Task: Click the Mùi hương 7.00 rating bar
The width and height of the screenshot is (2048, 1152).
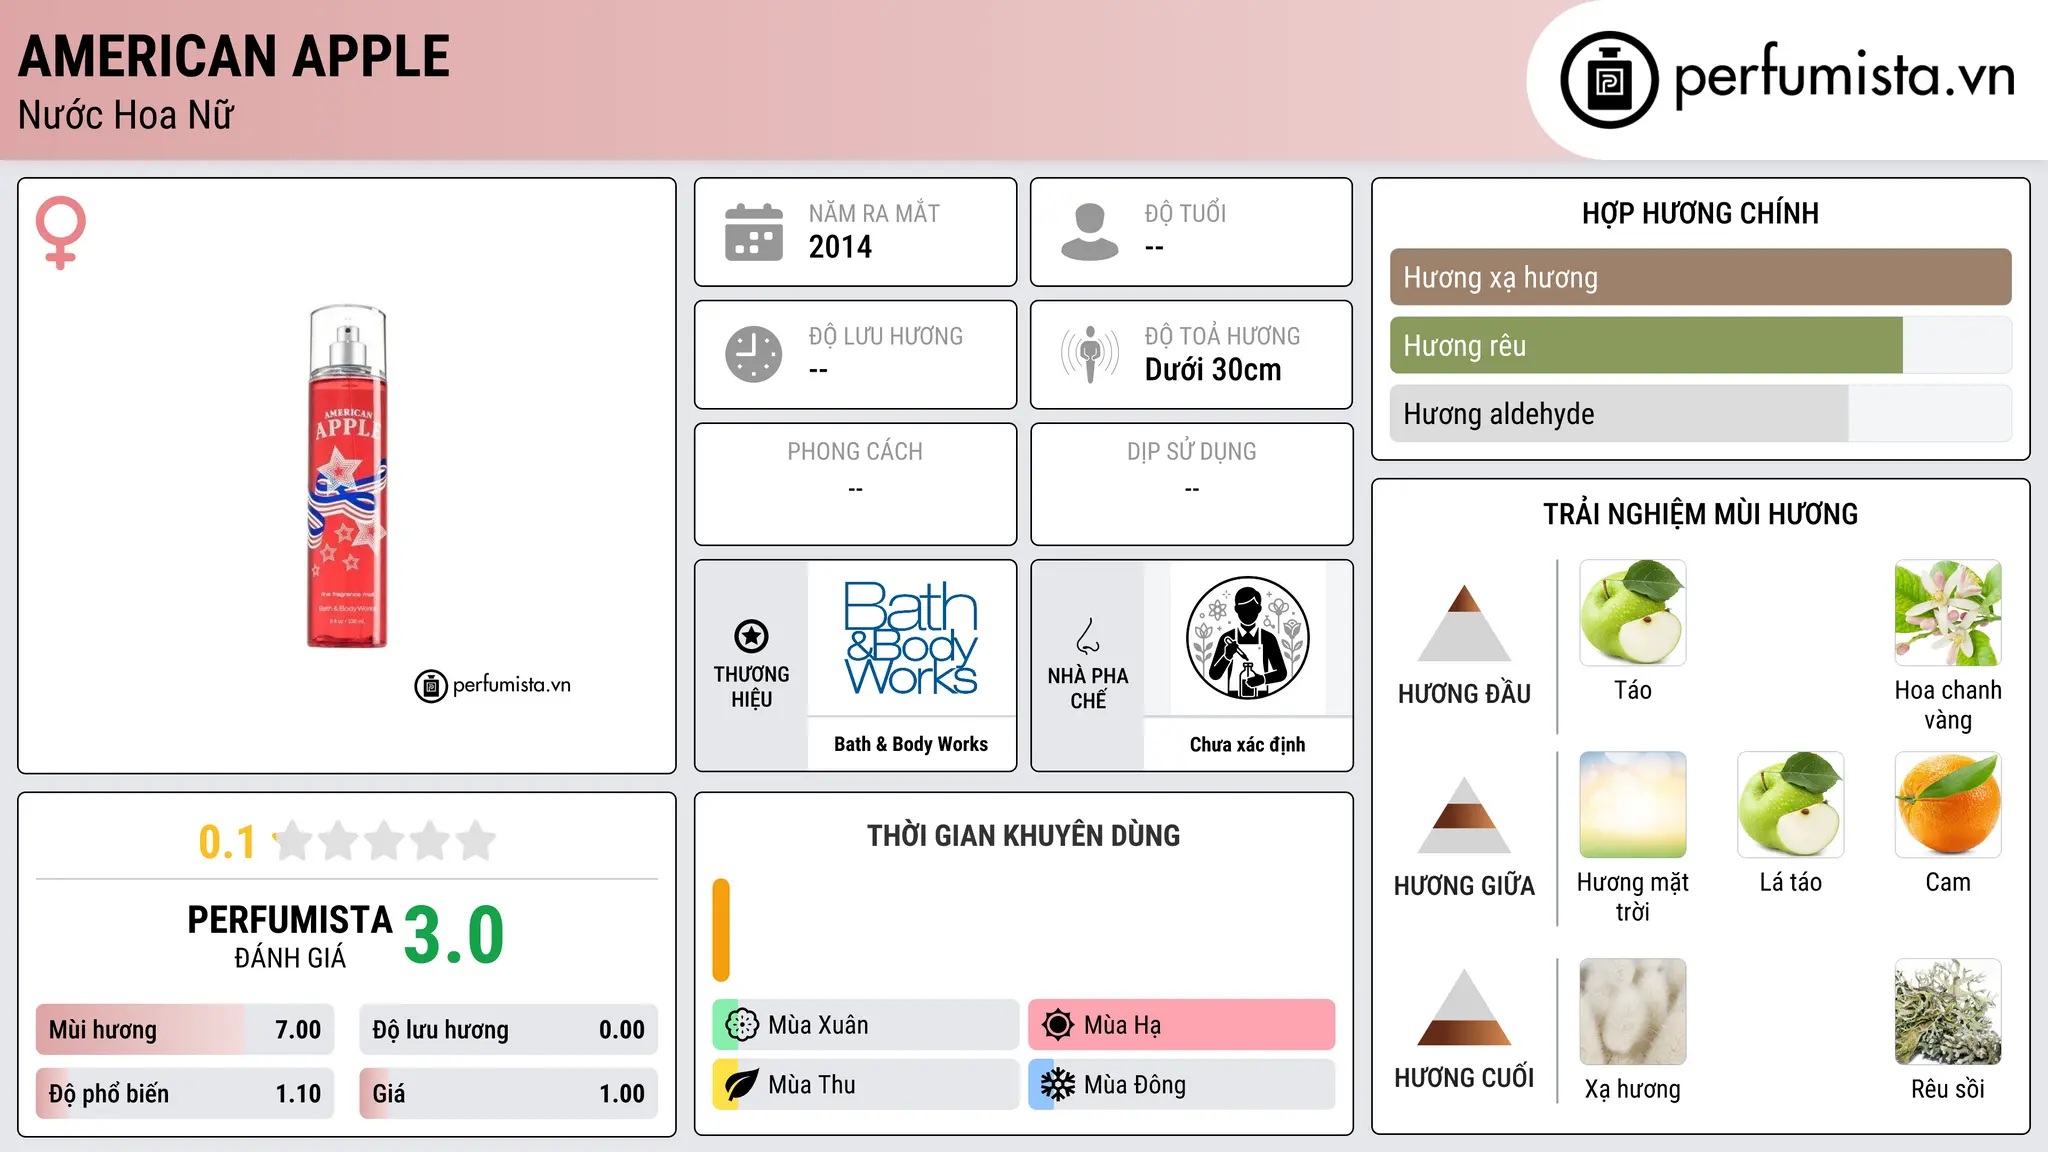Action: [x=185, y=1030]
